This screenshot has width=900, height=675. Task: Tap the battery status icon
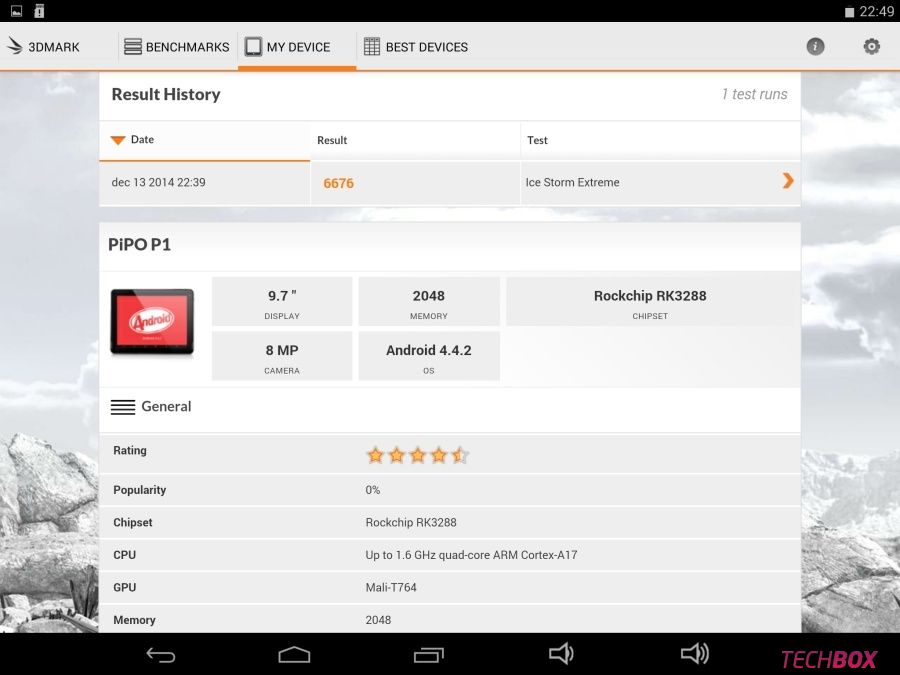coord(849,11)
